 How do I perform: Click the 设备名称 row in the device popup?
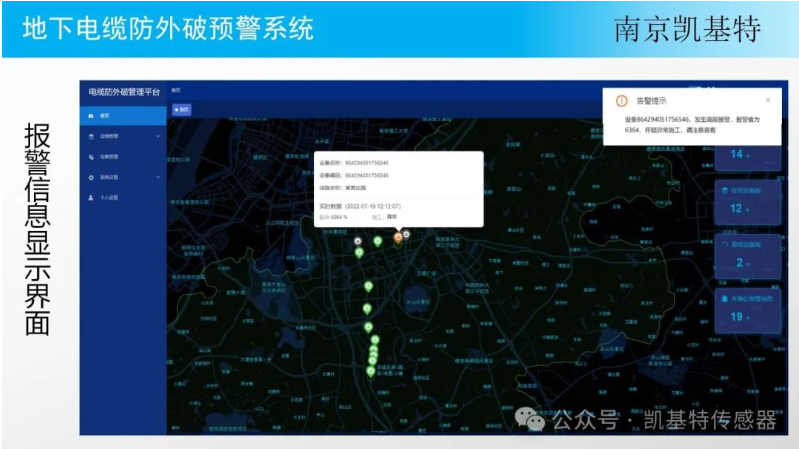click(354, 163)
